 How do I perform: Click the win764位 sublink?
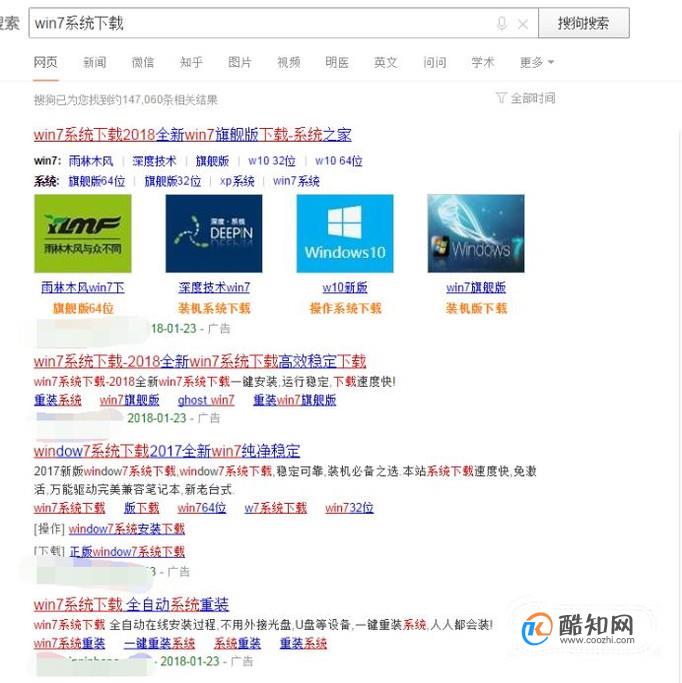(x=202, y=508)
